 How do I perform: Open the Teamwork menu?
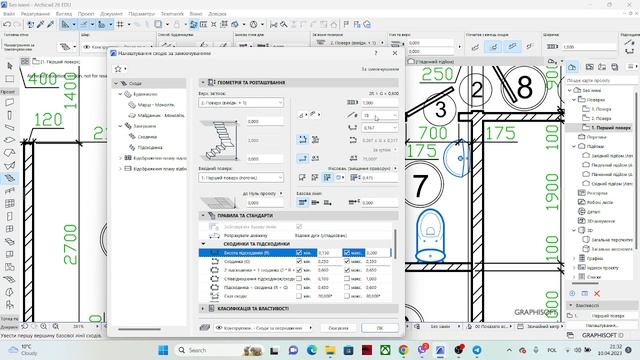pyautogui.click(x=172, y=14)
